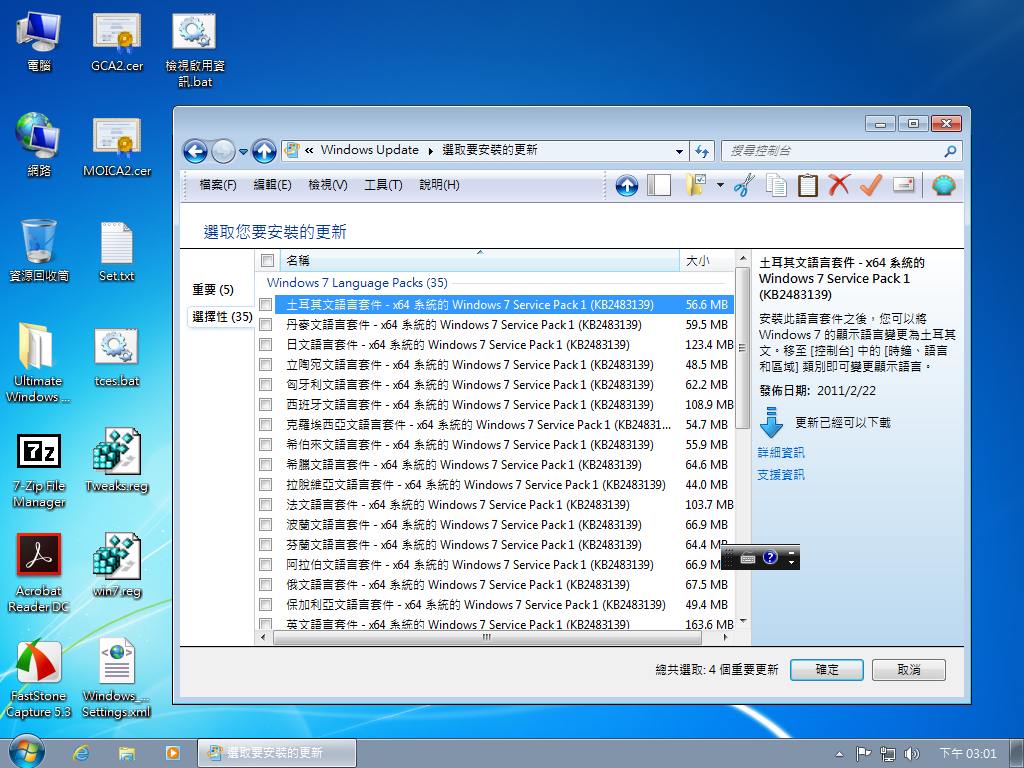The width and height of the screenshot is (1024, 768).
Task: Sort the list by the 大小 column header
Action: 707,261
